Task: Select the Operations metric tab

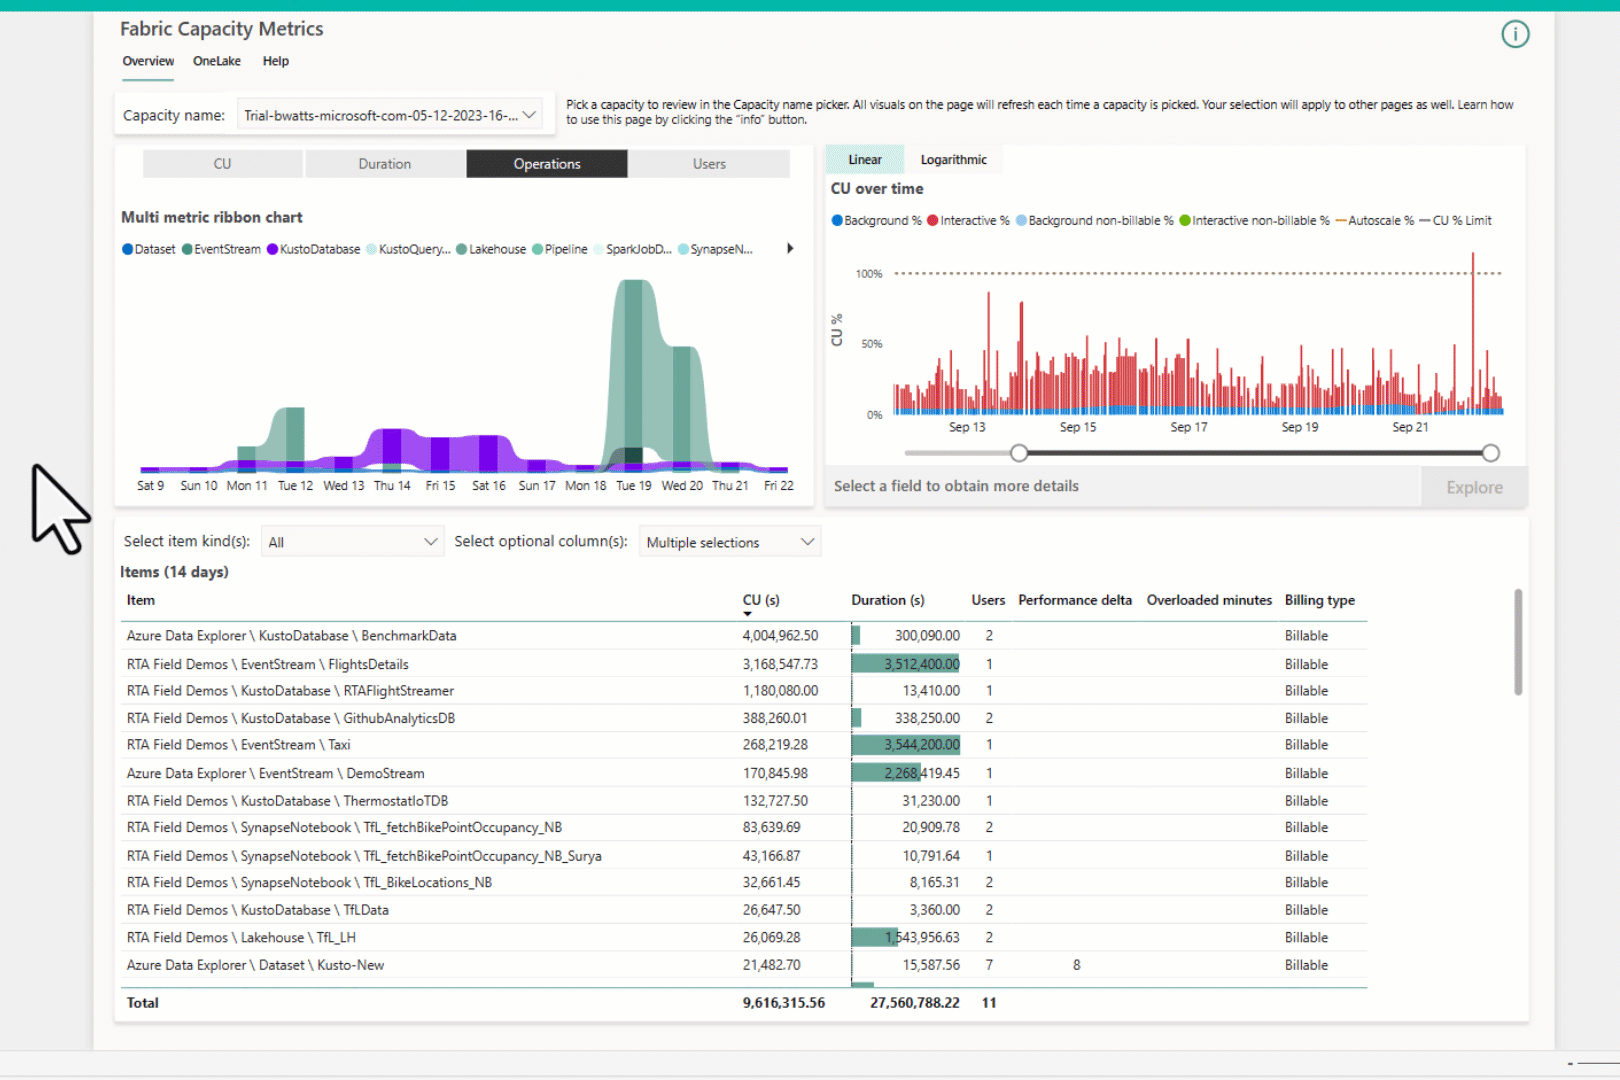Action: pyautogui.click(x=547, y=164)
